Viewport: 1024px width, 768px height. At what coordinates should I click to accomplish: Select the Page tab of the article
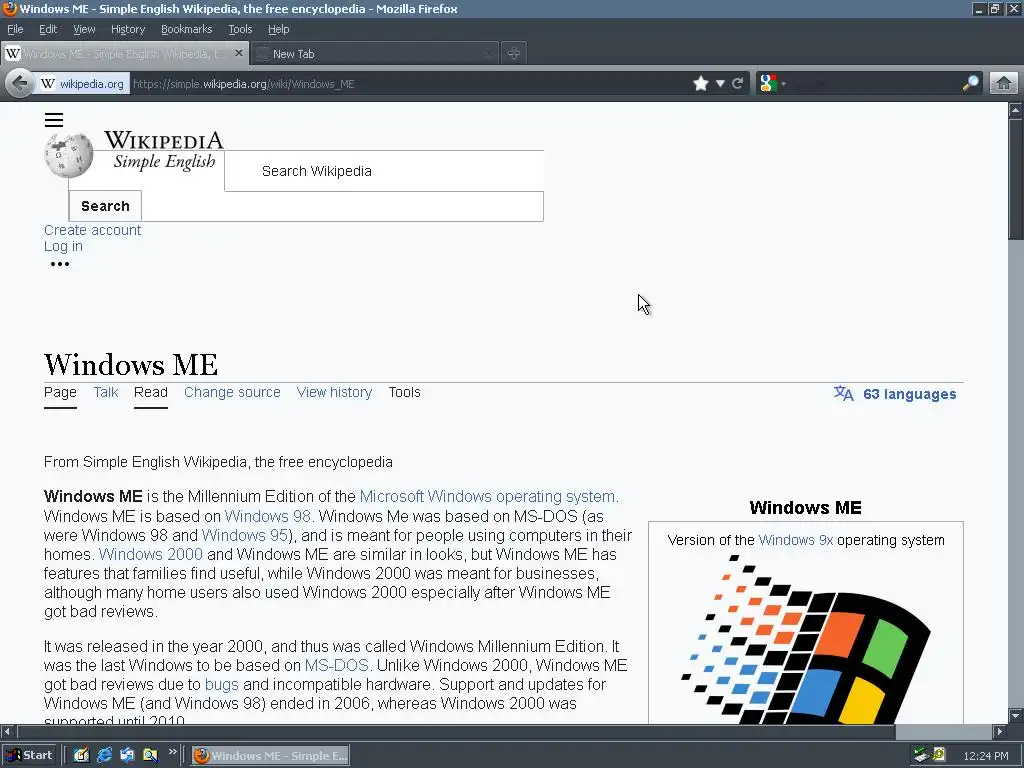[x=60, y=392]
